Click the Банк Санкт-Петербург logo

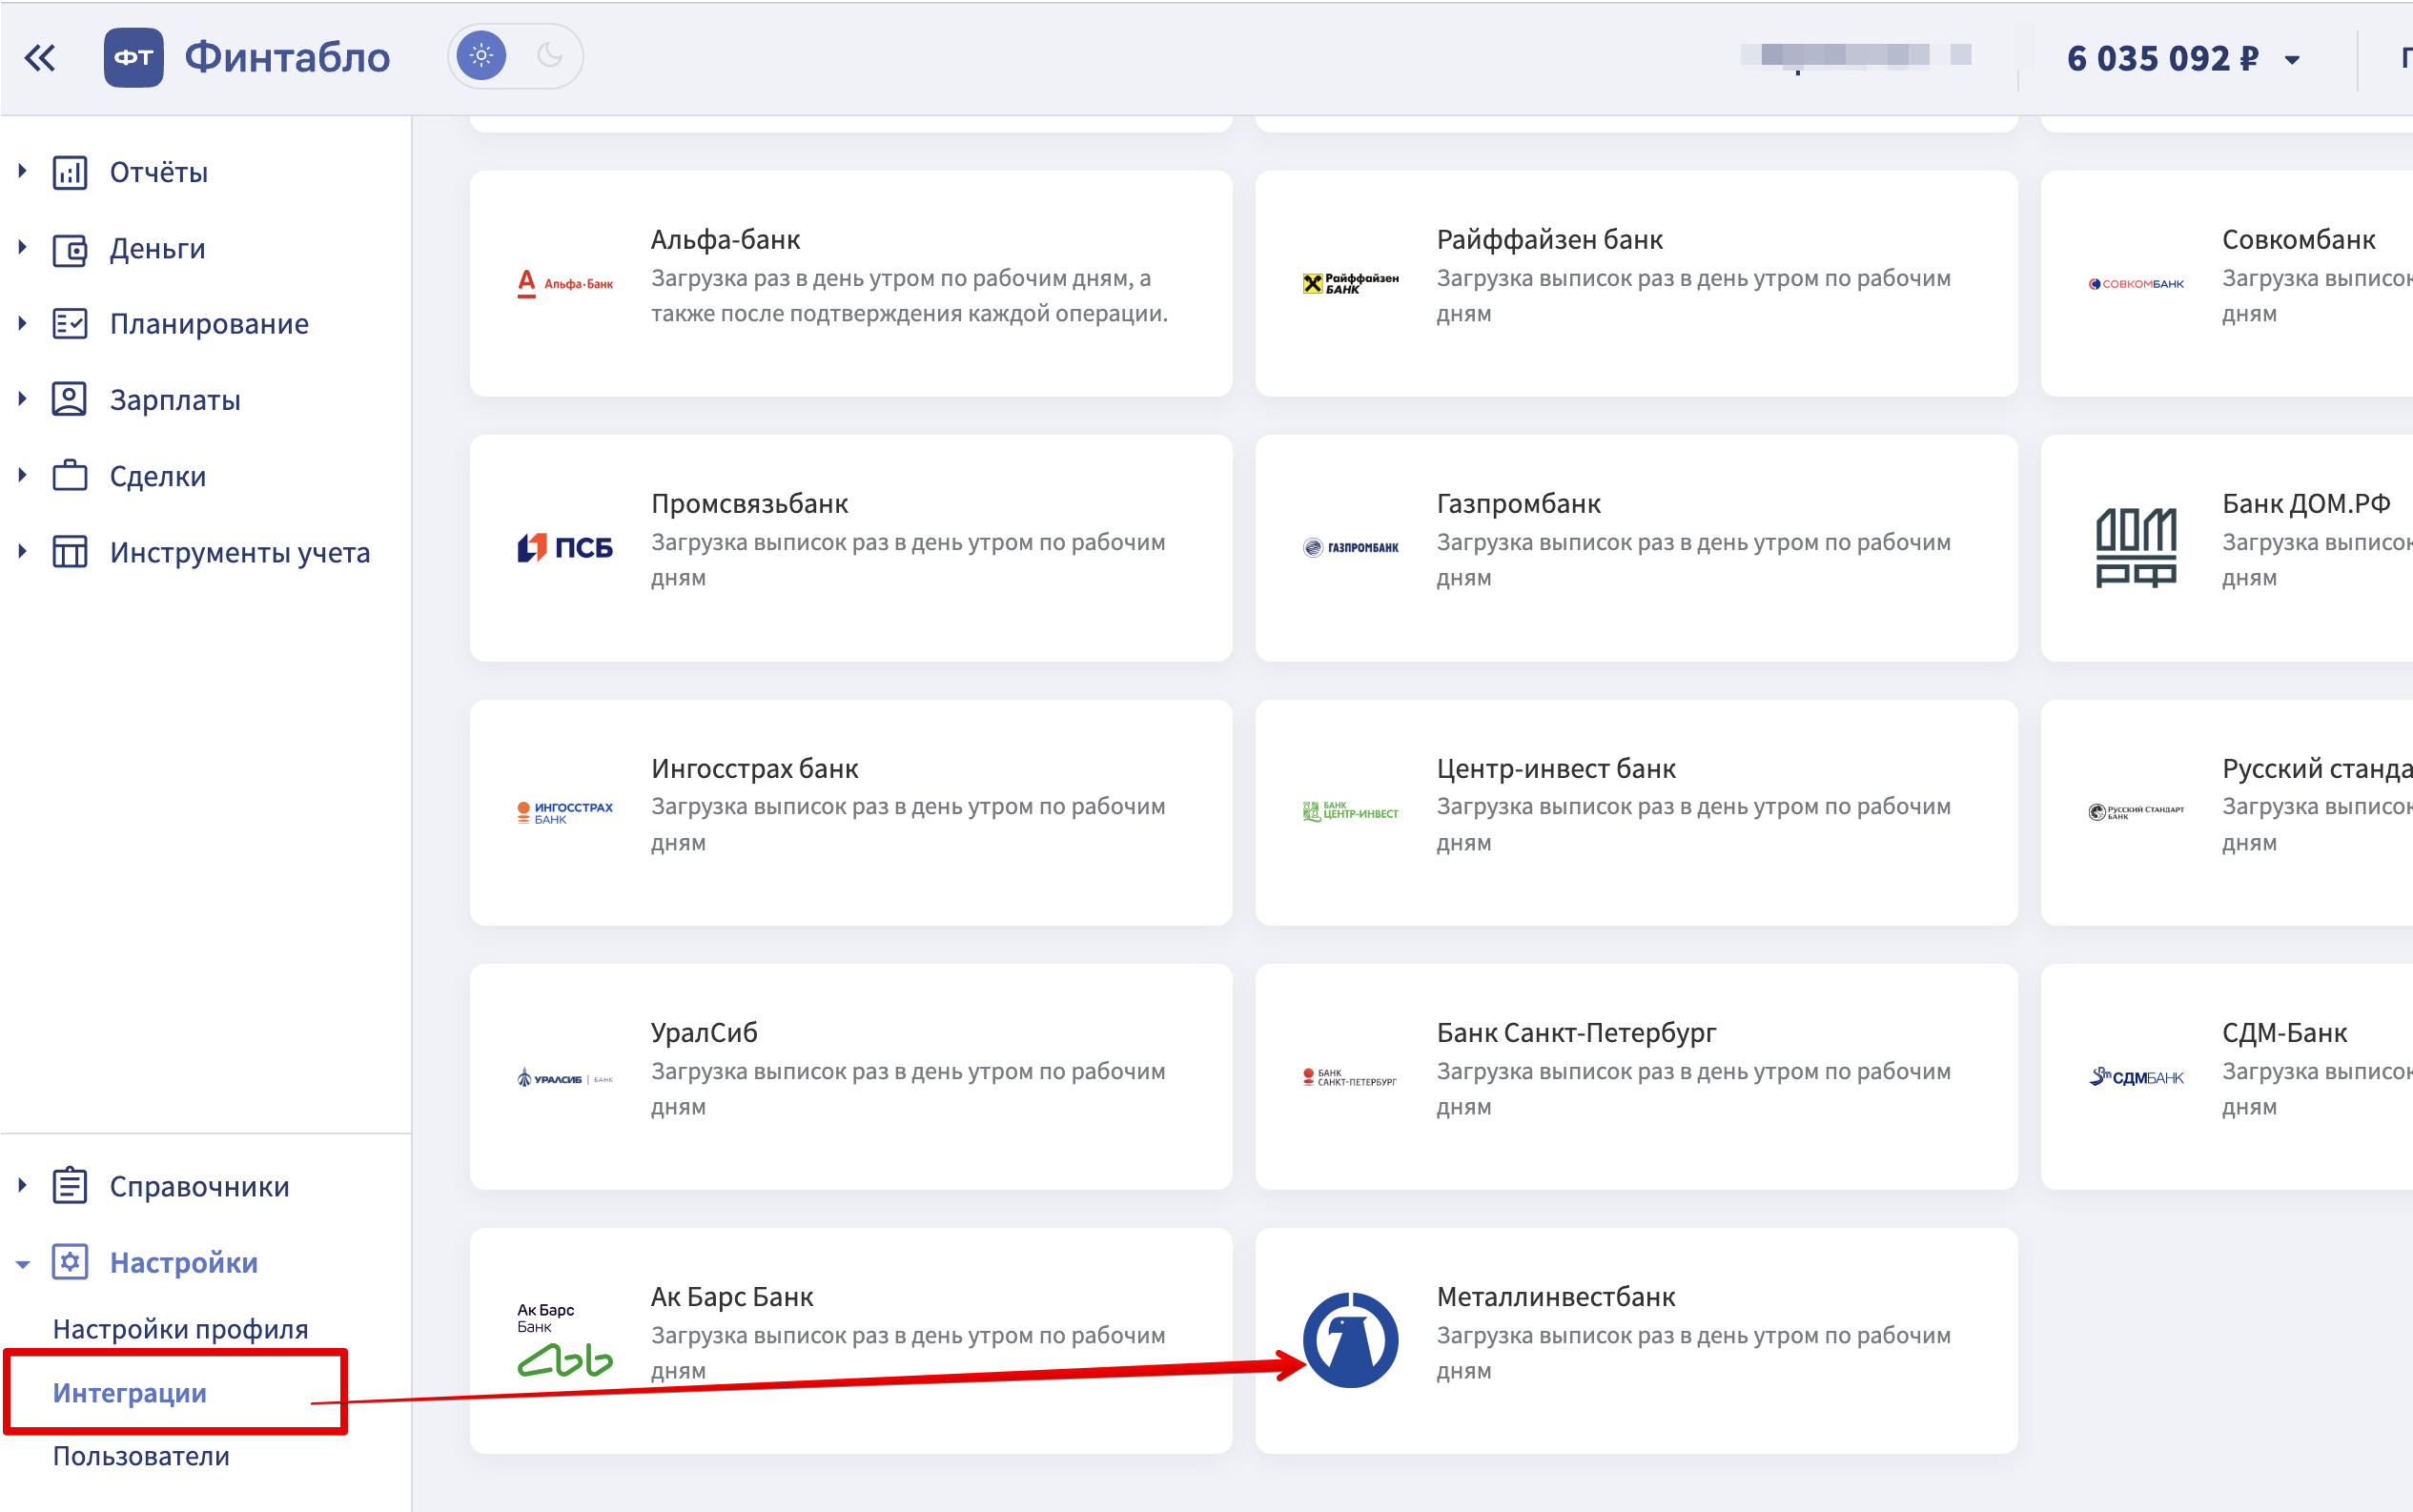1351,1077
